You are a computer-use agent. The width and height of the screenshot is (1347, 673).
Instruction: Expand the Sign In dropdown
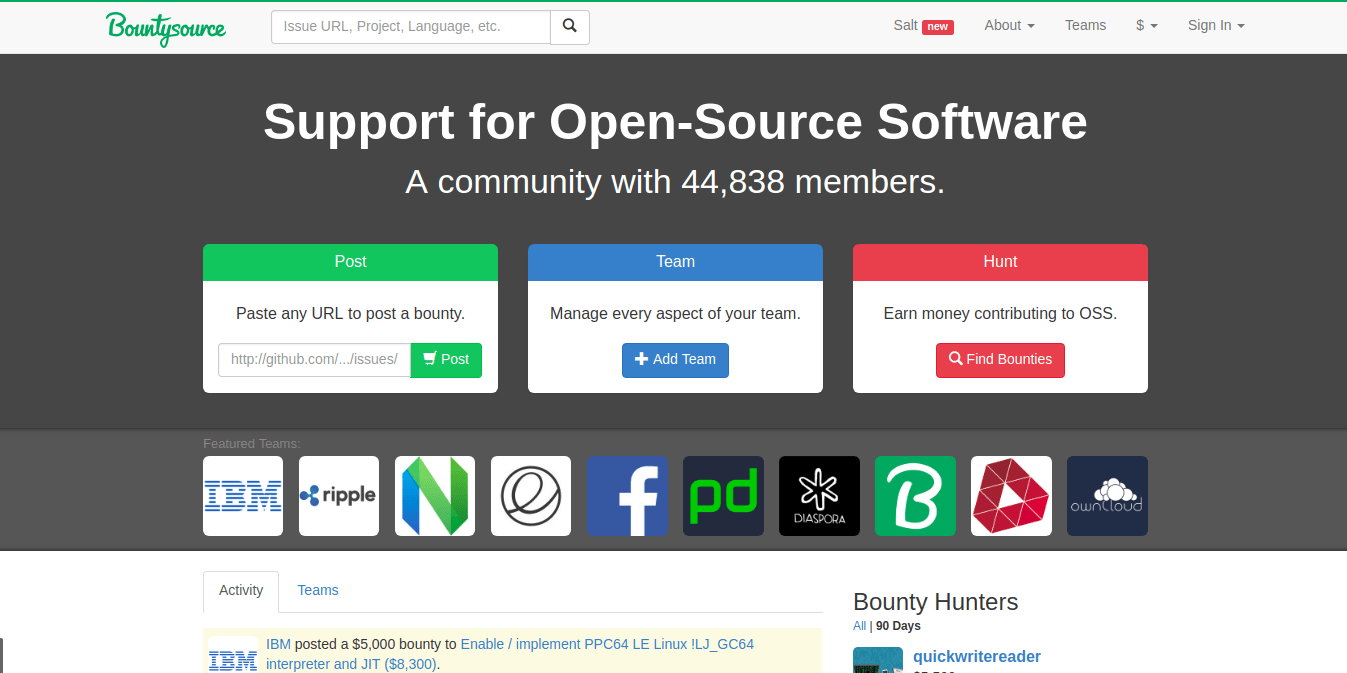(1216, 26)
